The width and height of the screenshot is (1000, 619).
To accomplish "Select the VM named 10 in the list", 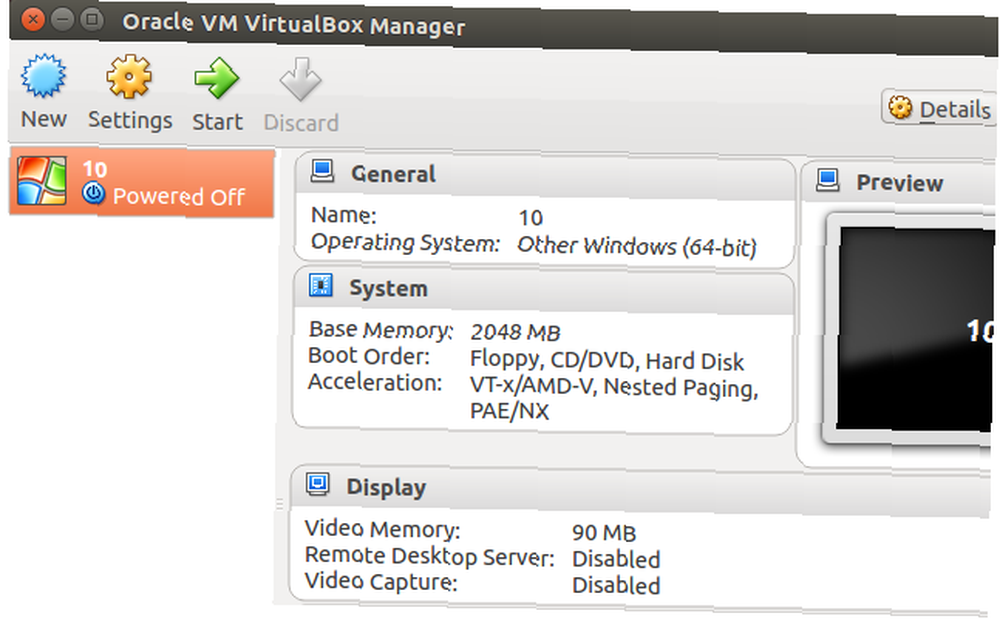I will point(142,182).
